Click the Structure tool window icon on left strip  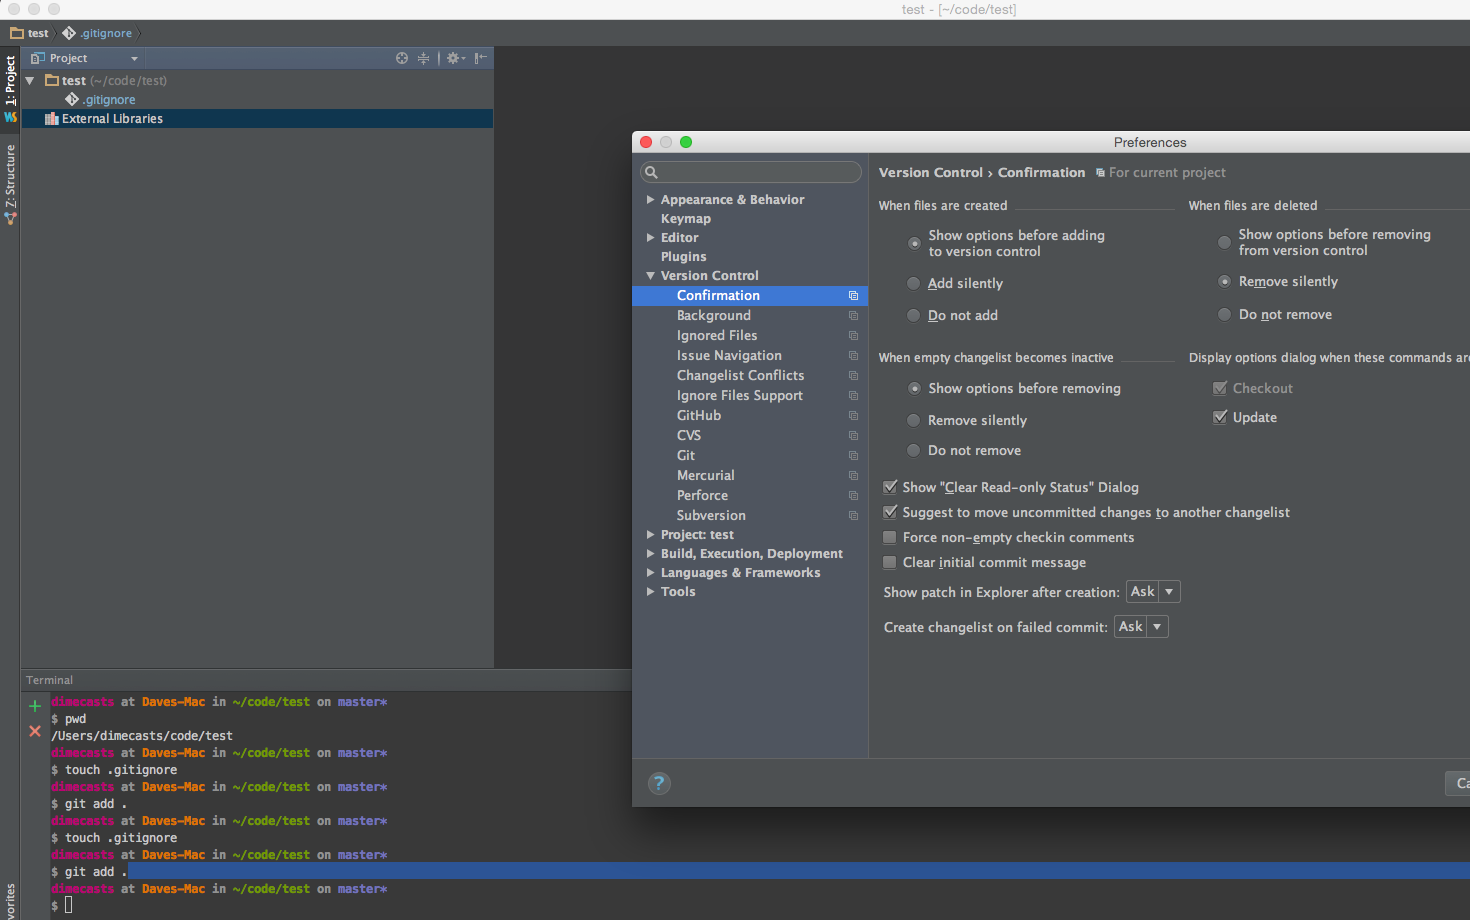[10, 218]
